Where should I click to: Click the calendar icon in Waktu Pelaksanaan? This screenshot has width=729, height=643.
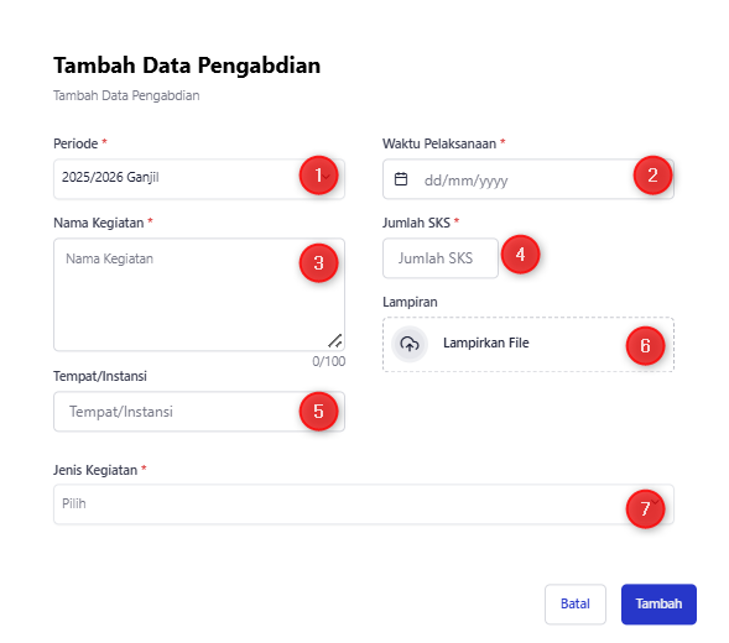[401, 179]
